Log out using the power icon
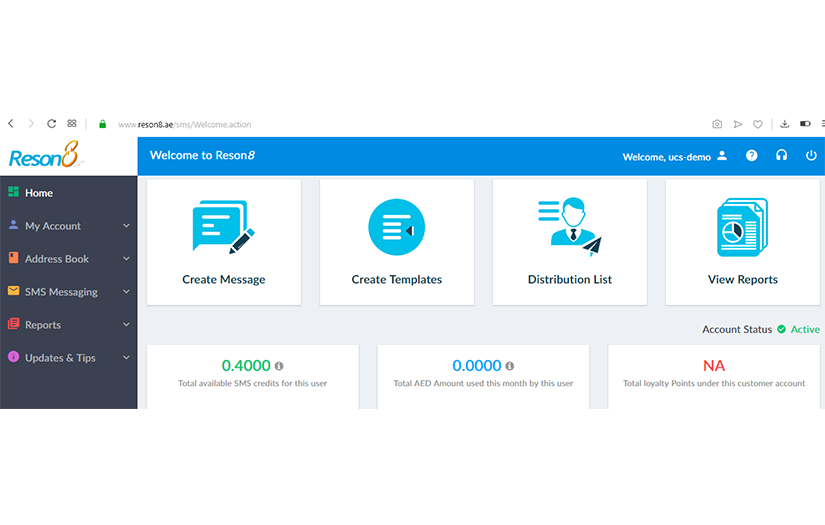 coord(811,155)
